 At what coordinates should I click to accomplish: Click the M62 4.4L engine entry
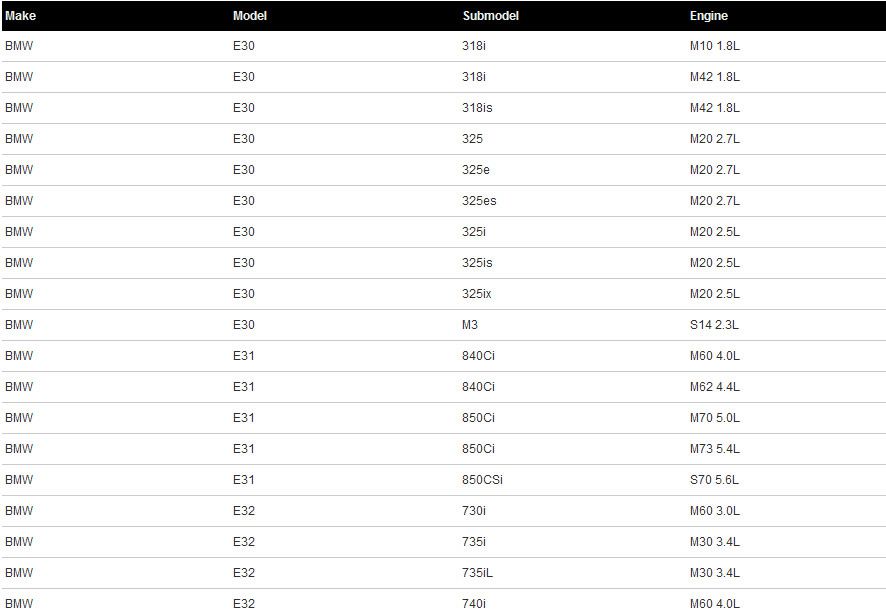pyautogui.click(x=714, y=387)
